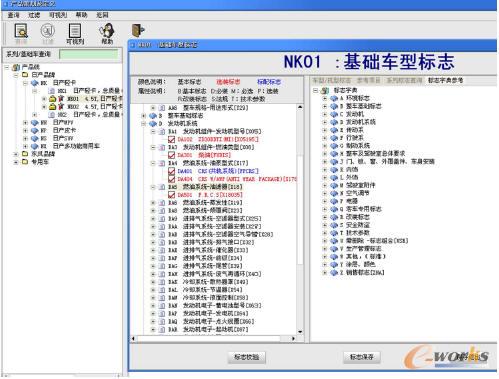Click the folder icon beside 专用车

point(25,162)
